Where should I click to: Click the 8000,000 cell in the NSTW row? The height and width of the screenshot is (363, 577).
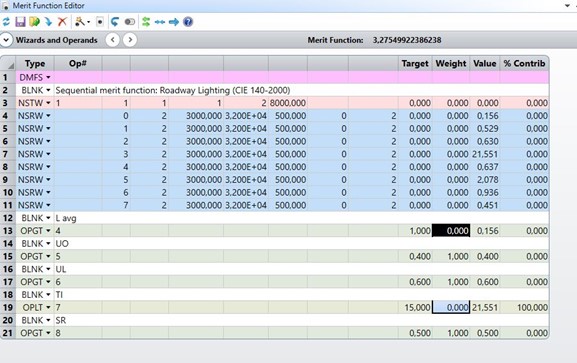click(288, 103)
